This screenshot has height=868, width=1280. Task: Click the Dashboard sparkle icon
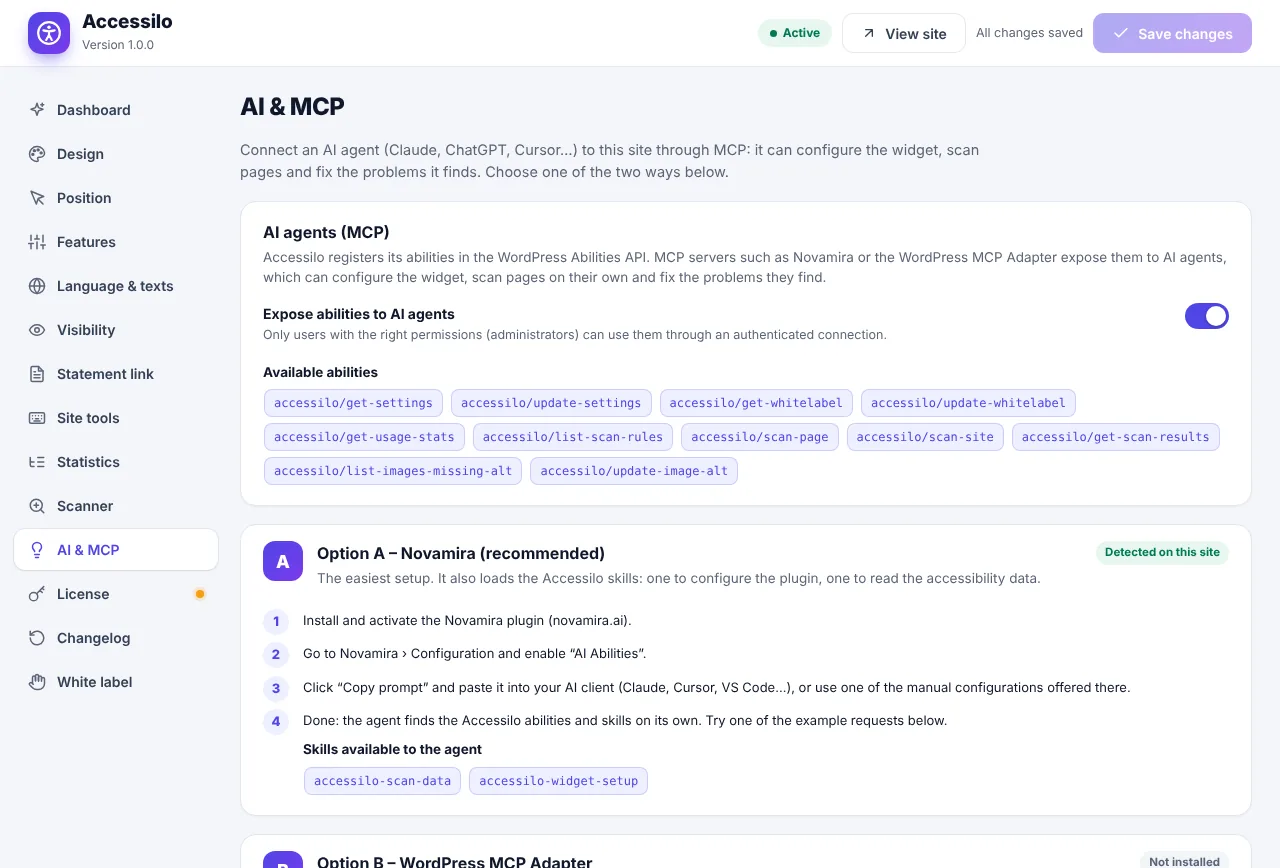click(37, 110)
